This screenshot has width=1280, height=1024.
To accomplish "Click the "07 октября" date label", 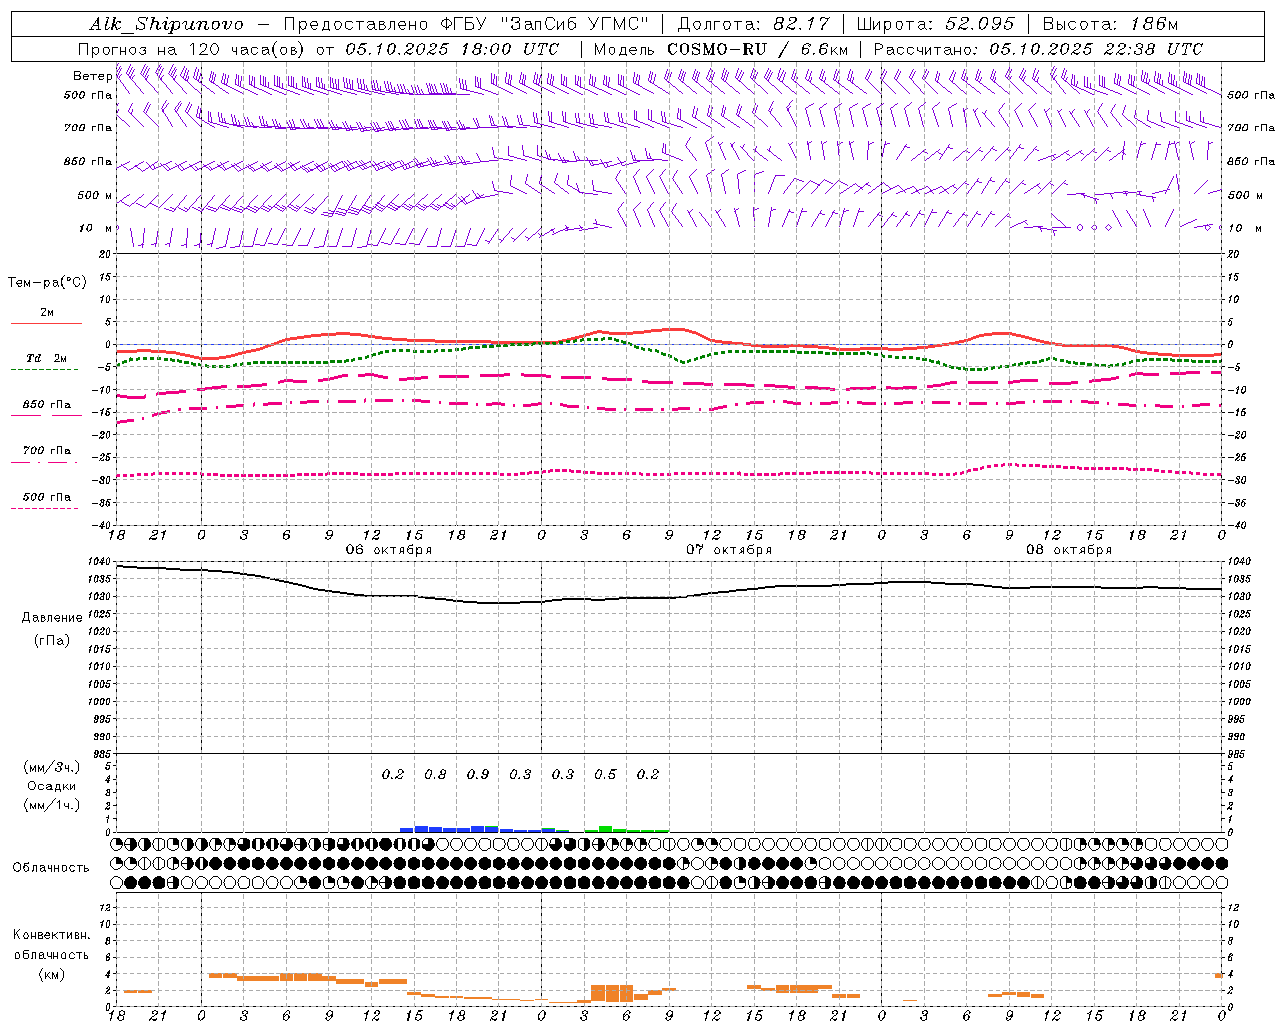I will tap(729, 549).
